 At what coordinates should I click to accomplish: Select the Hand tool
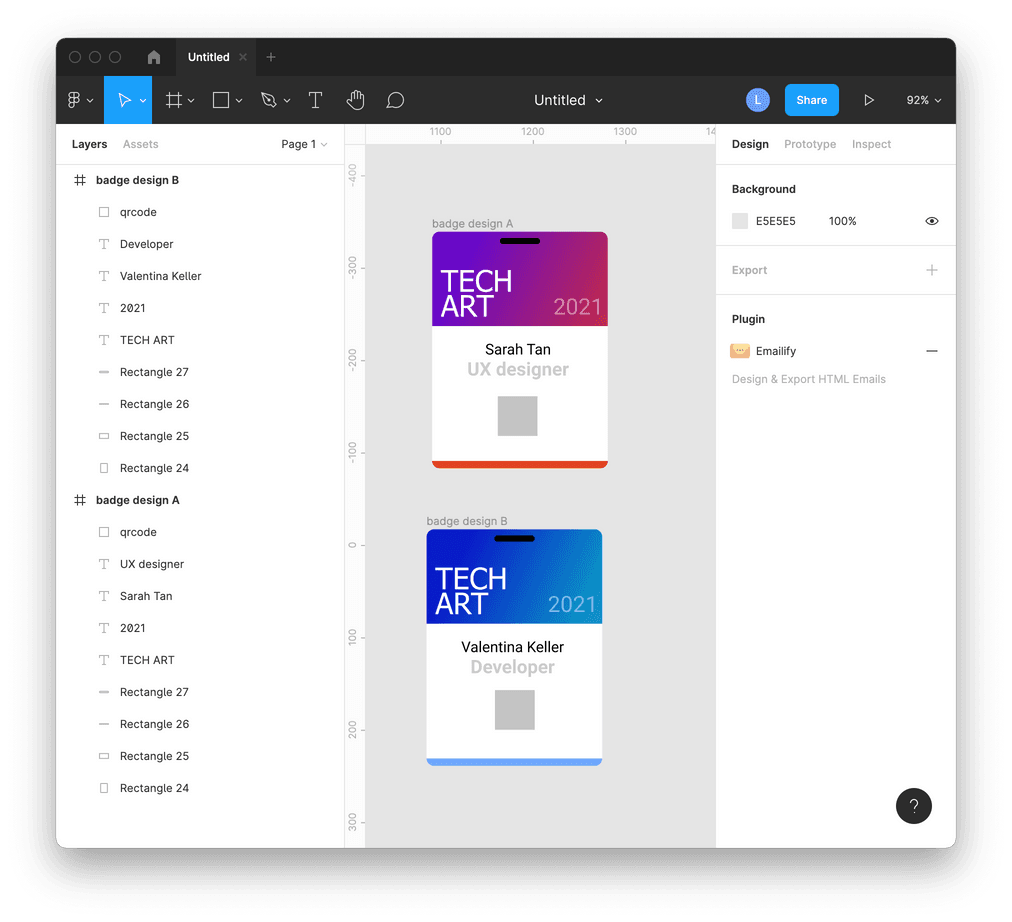(355, 100)
